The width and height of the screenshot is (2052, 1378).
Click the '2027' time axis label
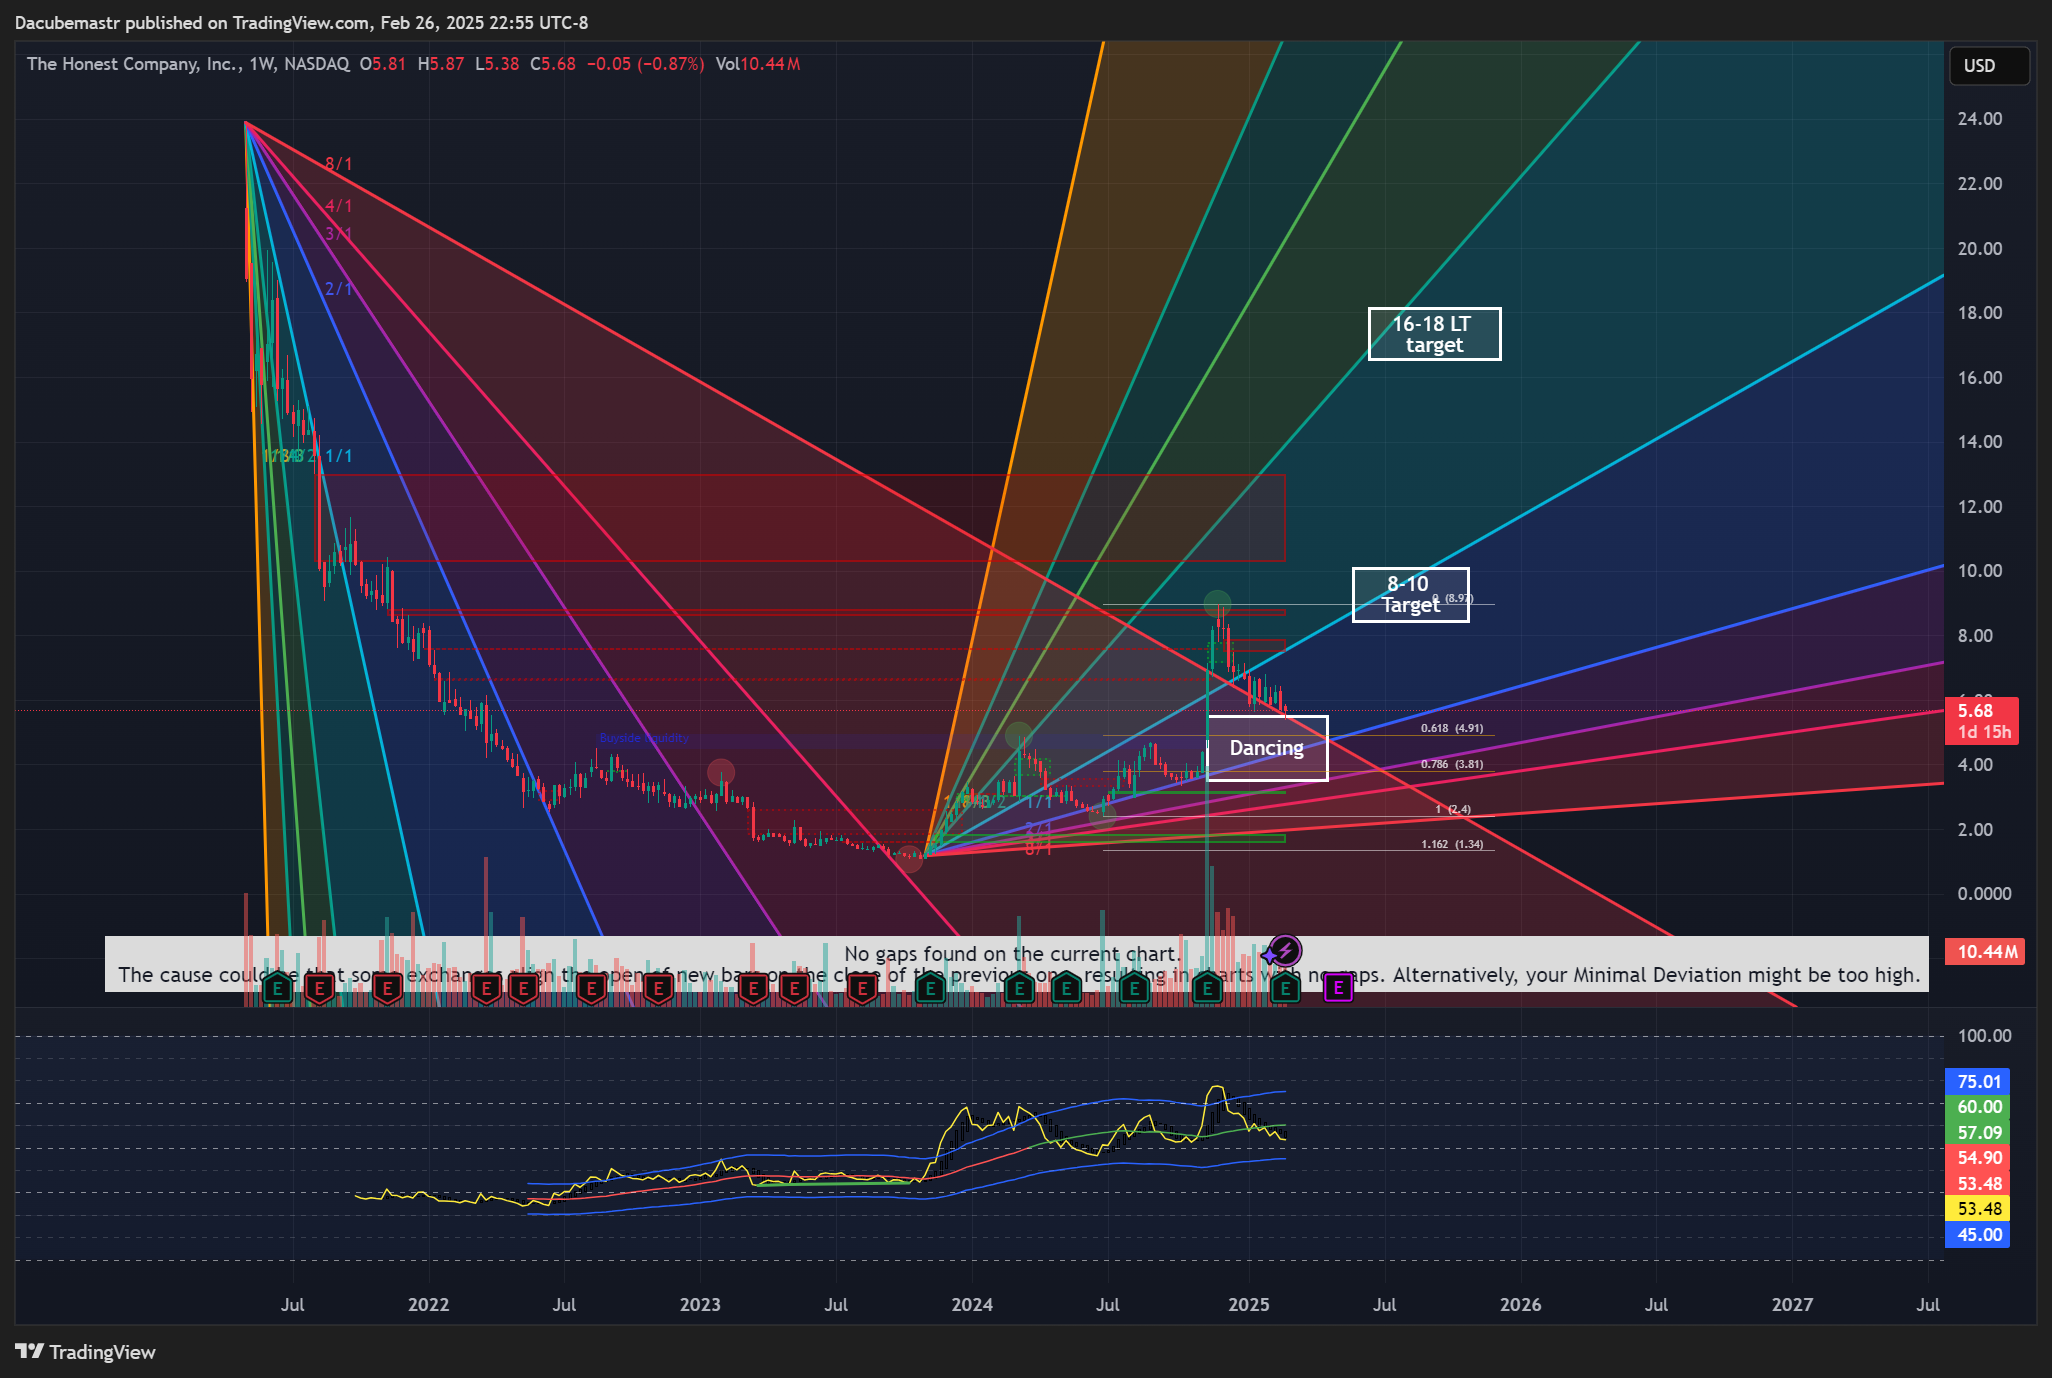[1792, 1305]
